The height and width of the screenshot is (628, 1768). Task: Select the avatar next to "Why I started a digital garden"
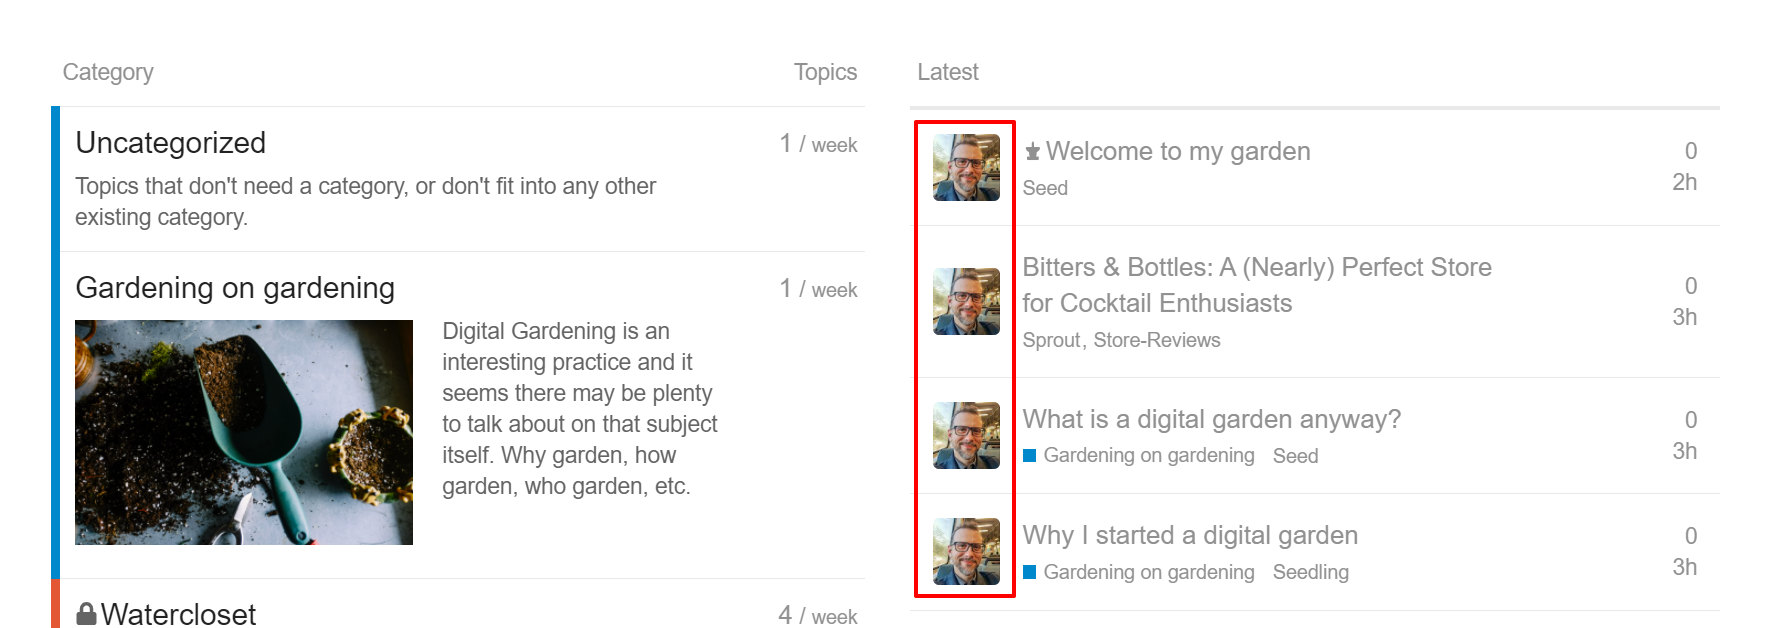coord(966,551)
